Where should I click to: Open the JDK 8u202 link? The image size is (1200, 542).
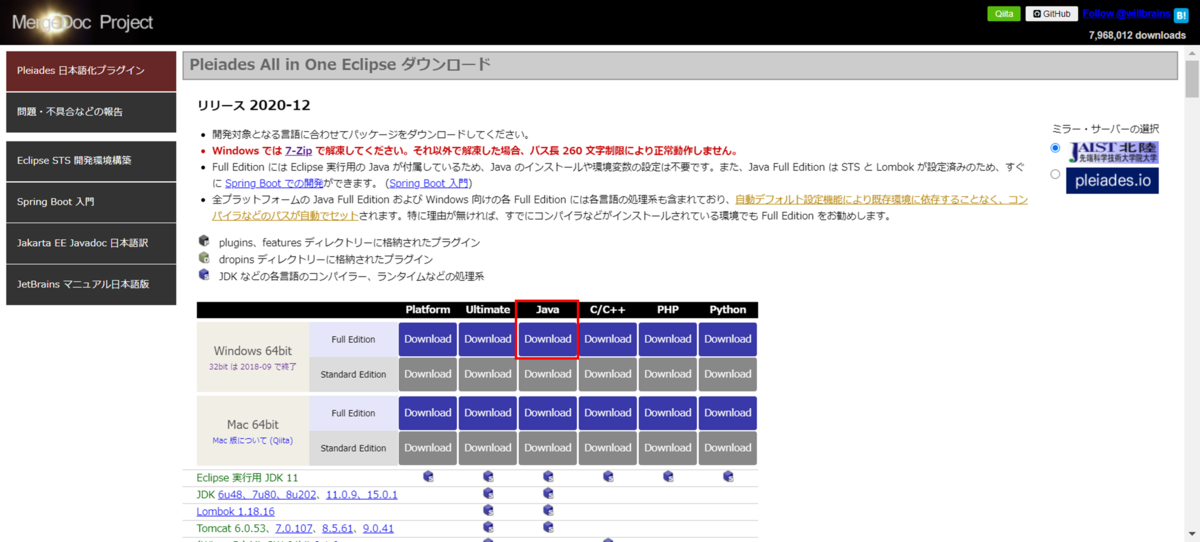pos(302,495)
